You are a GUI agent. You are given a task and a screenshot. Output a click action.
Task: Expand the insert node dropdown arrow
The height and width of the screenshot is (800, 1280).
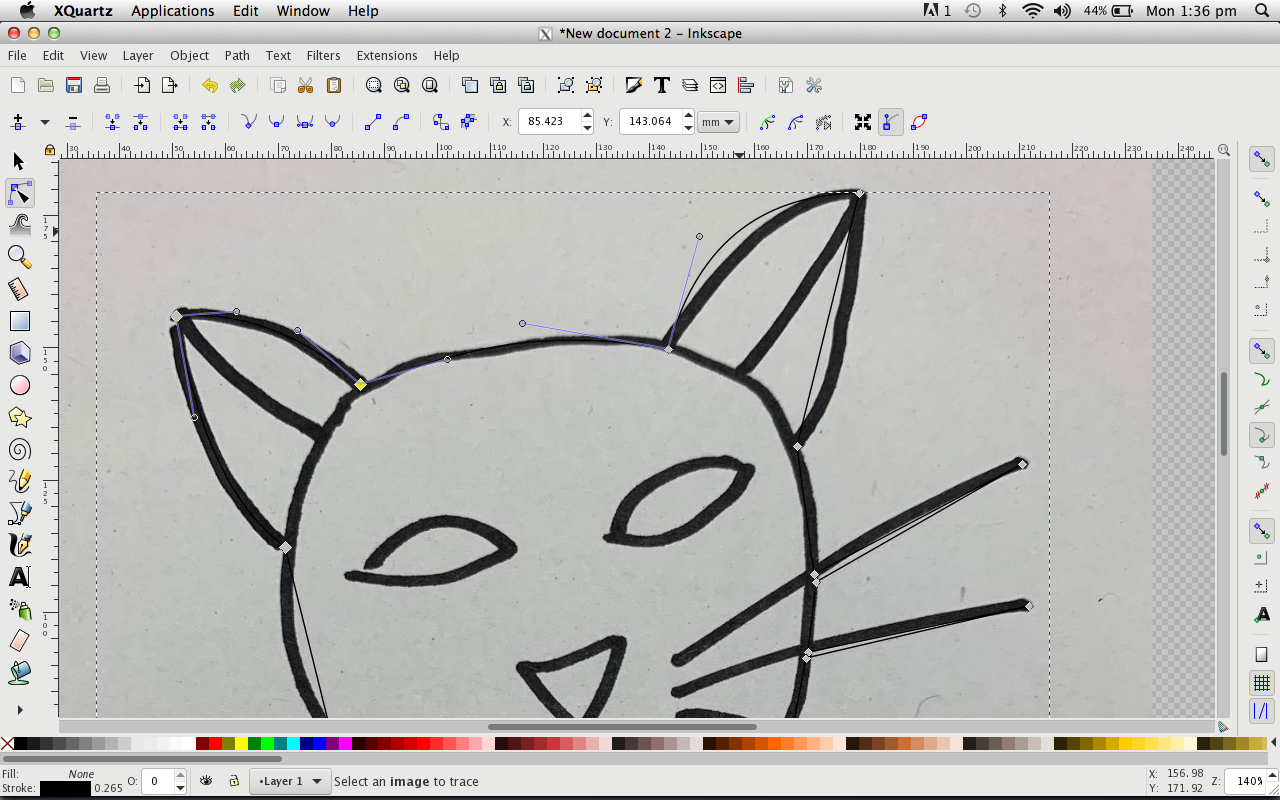pyautogui.click(x=44, y=122)
